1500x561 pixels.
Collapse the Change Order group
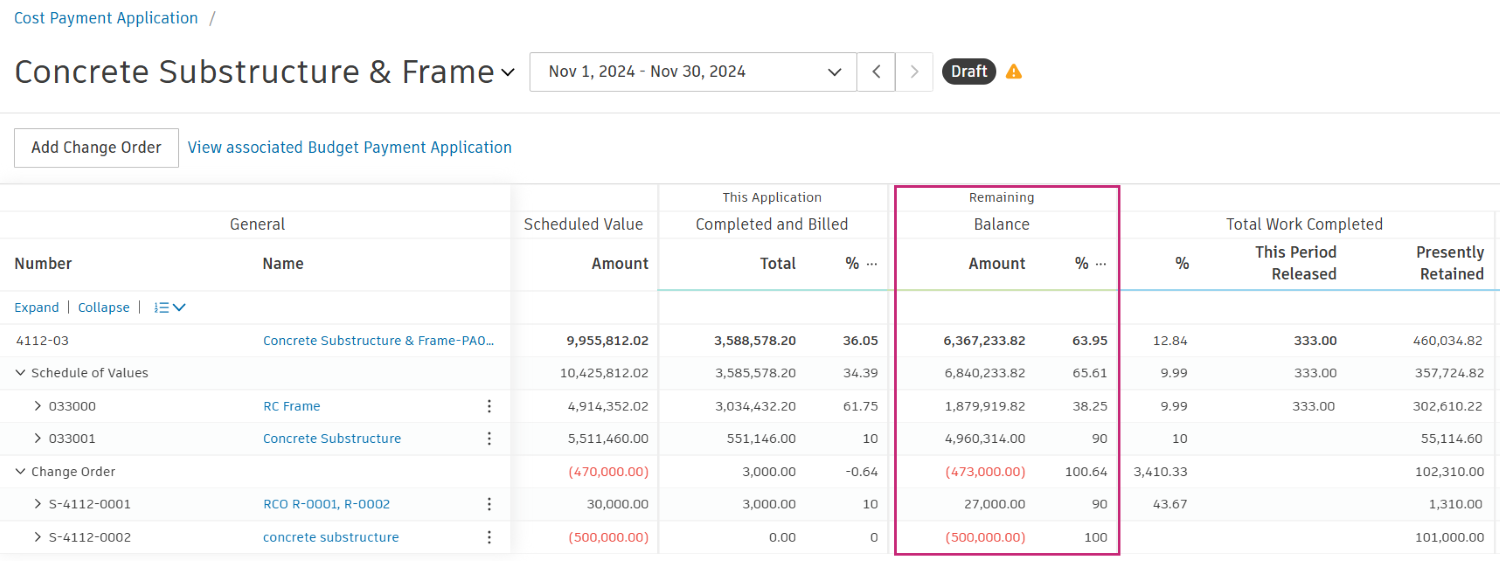[20, 471]
